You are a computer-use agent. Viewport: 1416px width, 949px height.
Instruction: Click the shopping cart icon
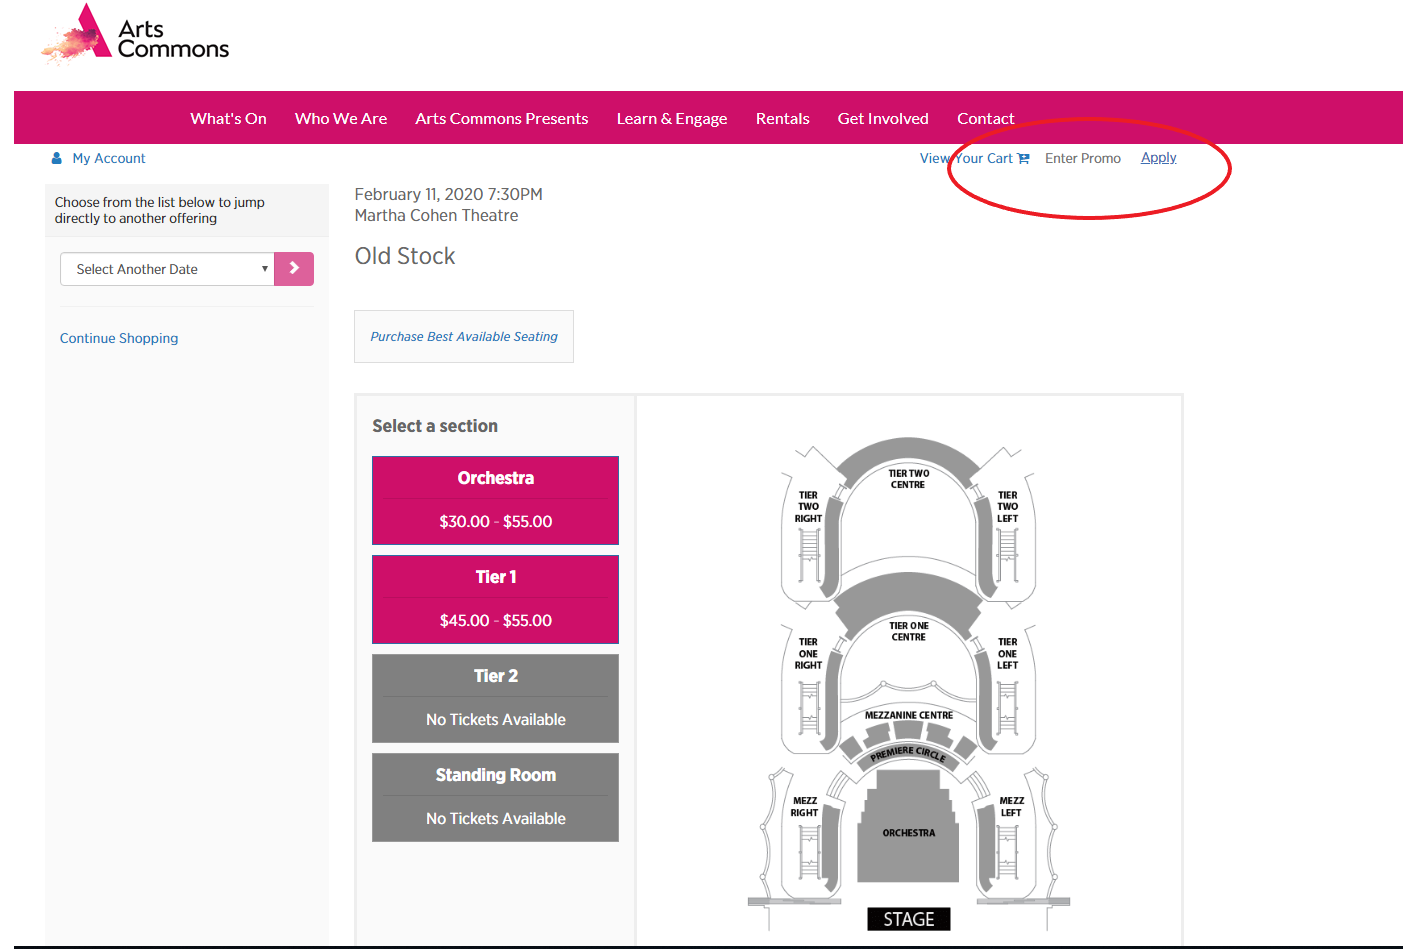(1023, 159)
